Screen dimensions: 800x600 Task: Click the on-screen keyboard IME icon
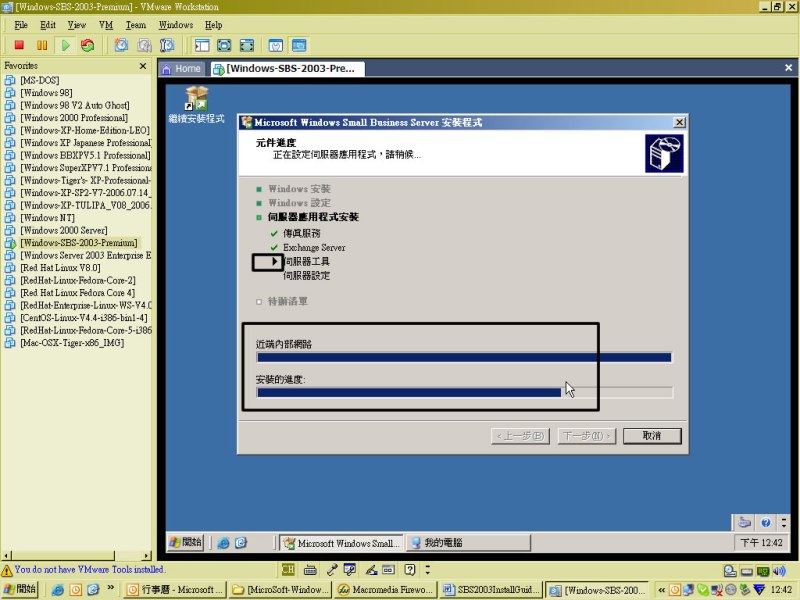point(310,570)
